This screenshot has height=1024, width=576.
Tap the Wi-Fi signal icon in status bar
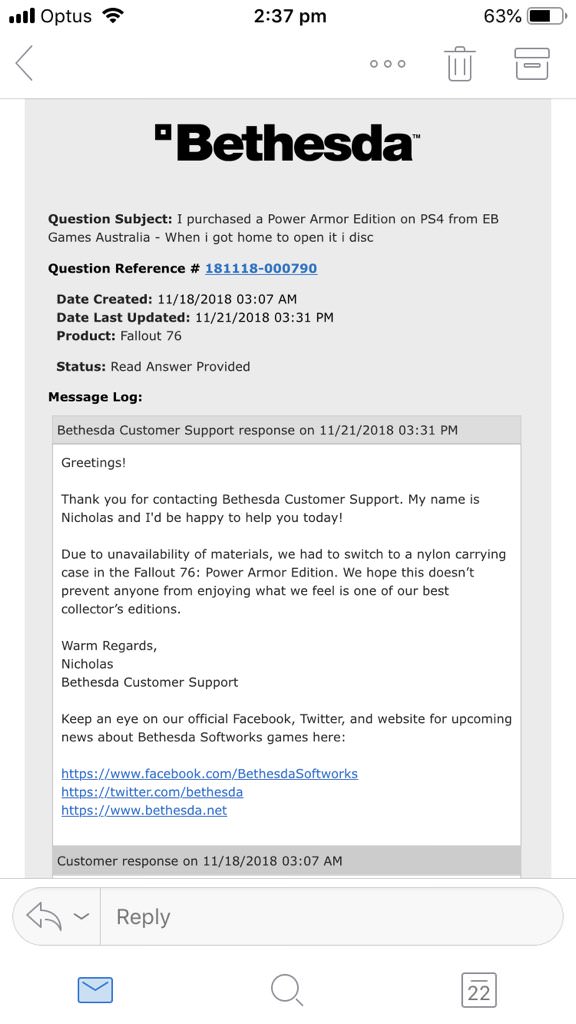pos(114,16)
